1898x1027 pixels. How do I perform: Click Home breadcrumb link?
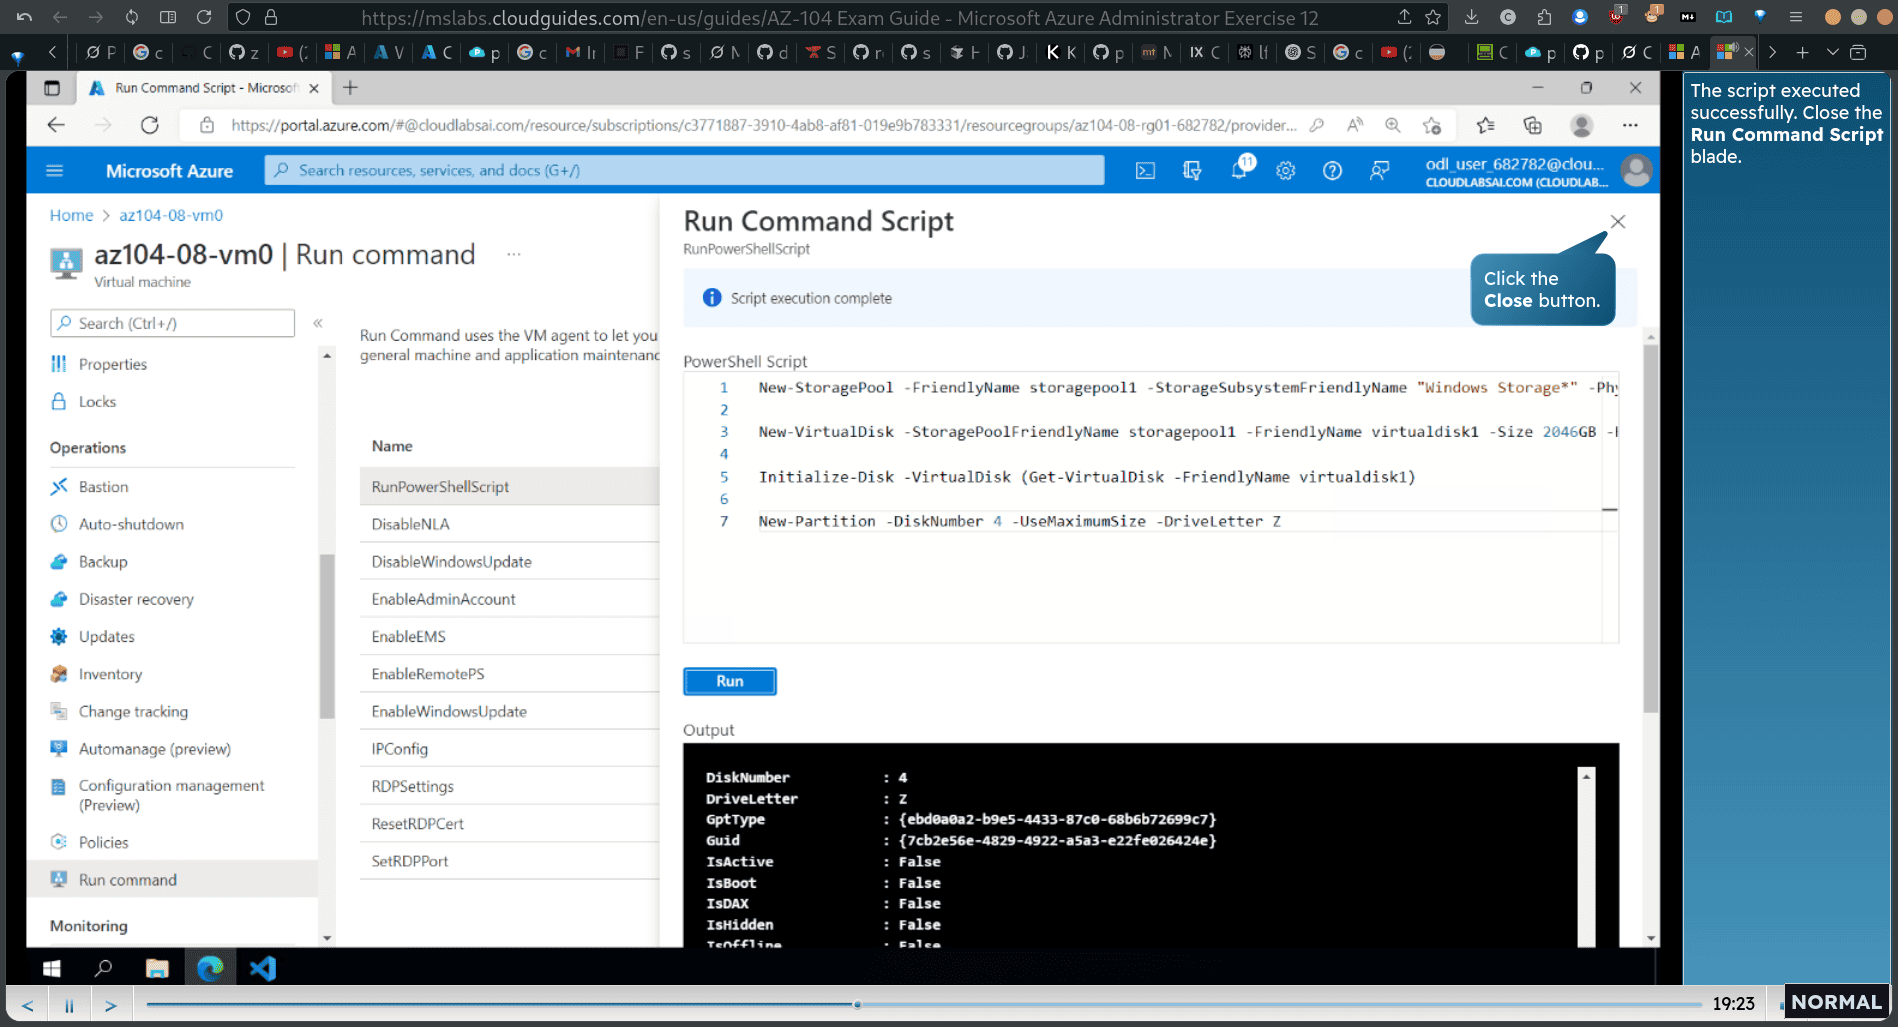click(71, 215)
